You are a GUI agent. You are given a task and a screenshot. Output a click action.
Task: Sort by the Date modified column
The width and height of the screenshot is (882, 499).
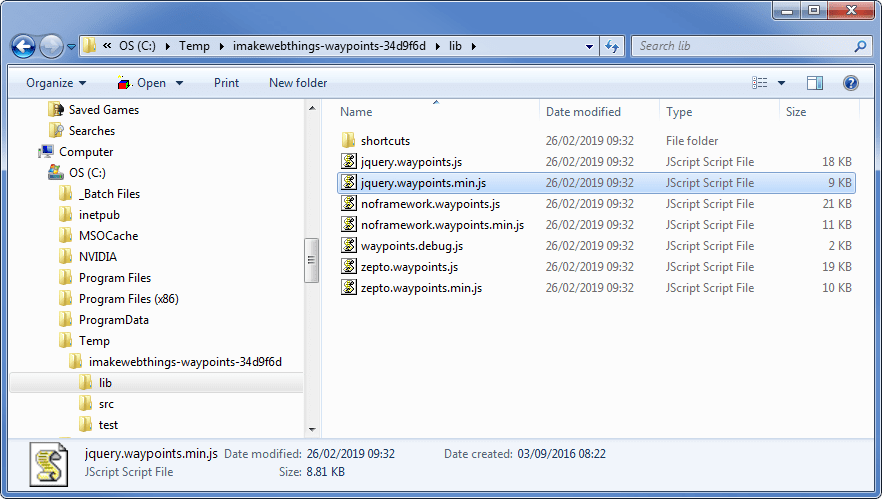point(583,112)
